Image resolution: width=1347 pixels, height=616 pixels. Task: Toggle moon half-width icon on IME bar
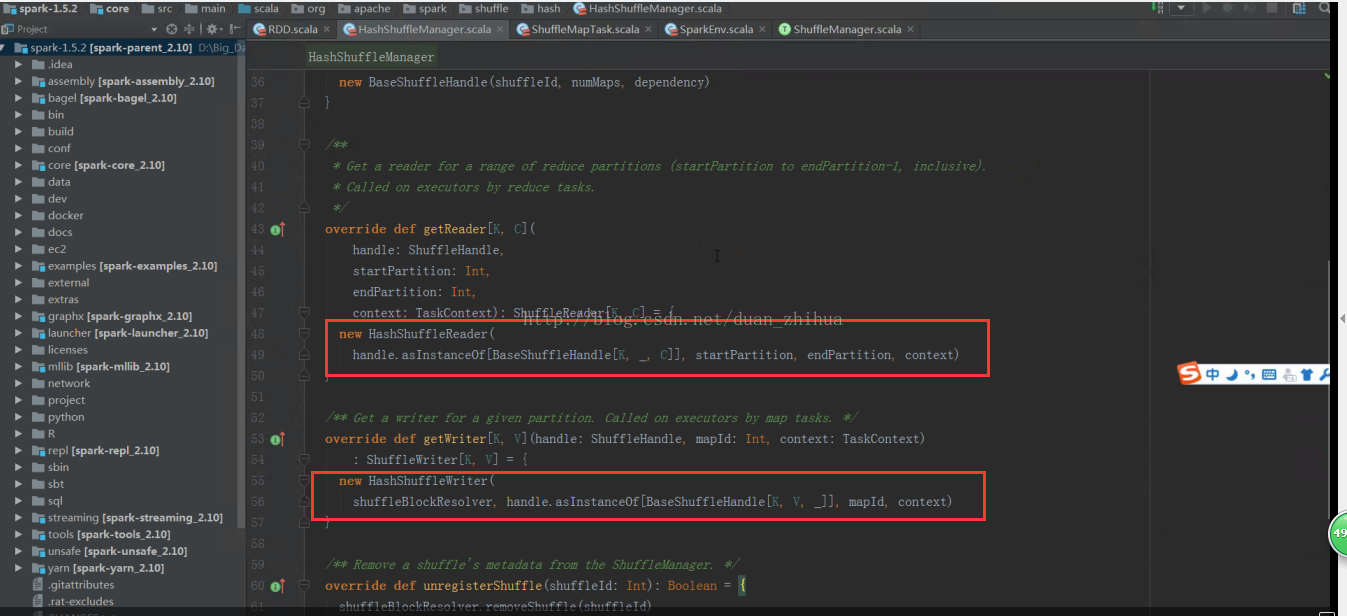[1232, 375]
